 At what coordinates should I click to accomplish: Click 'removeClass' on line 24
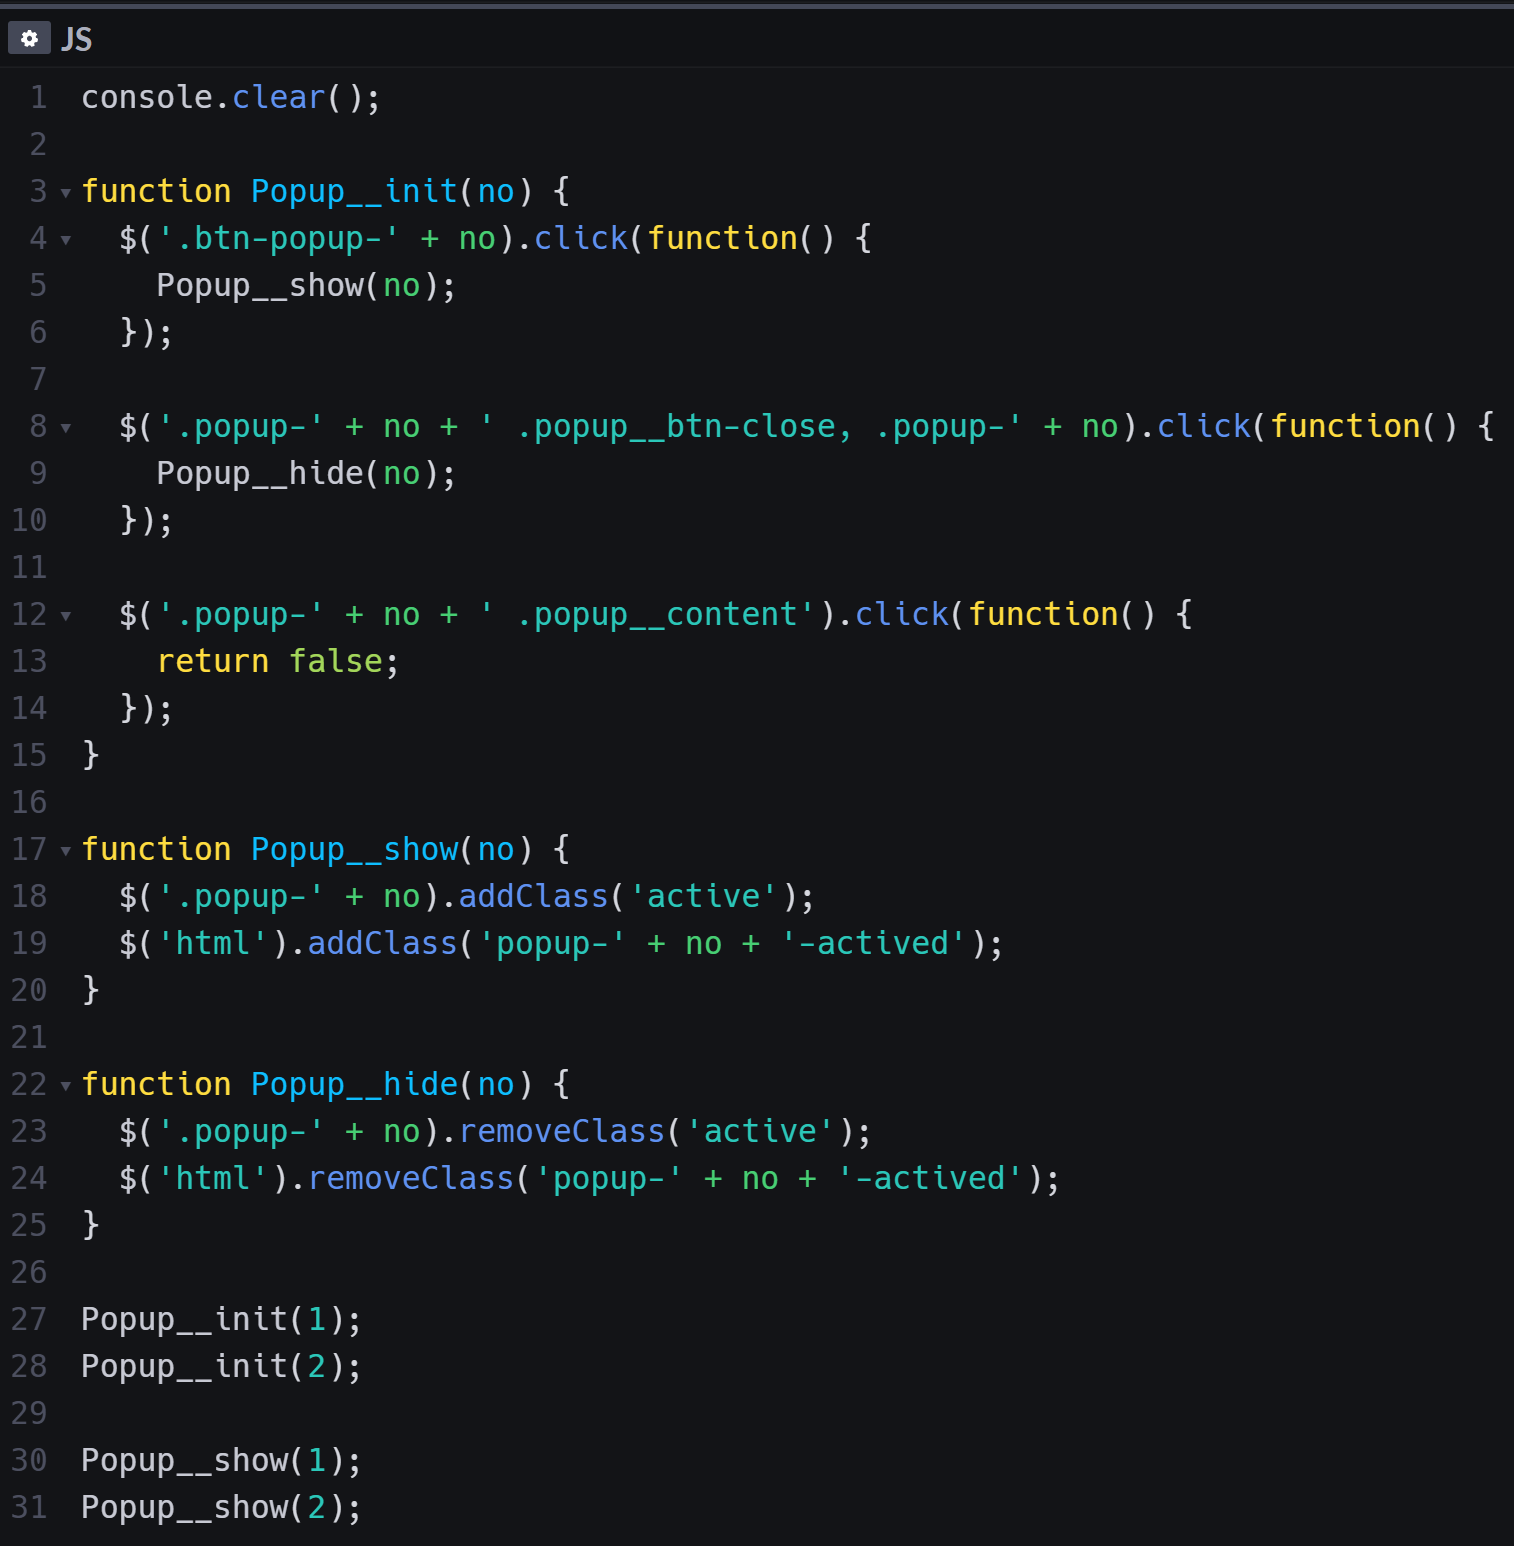coord(411,1178)
